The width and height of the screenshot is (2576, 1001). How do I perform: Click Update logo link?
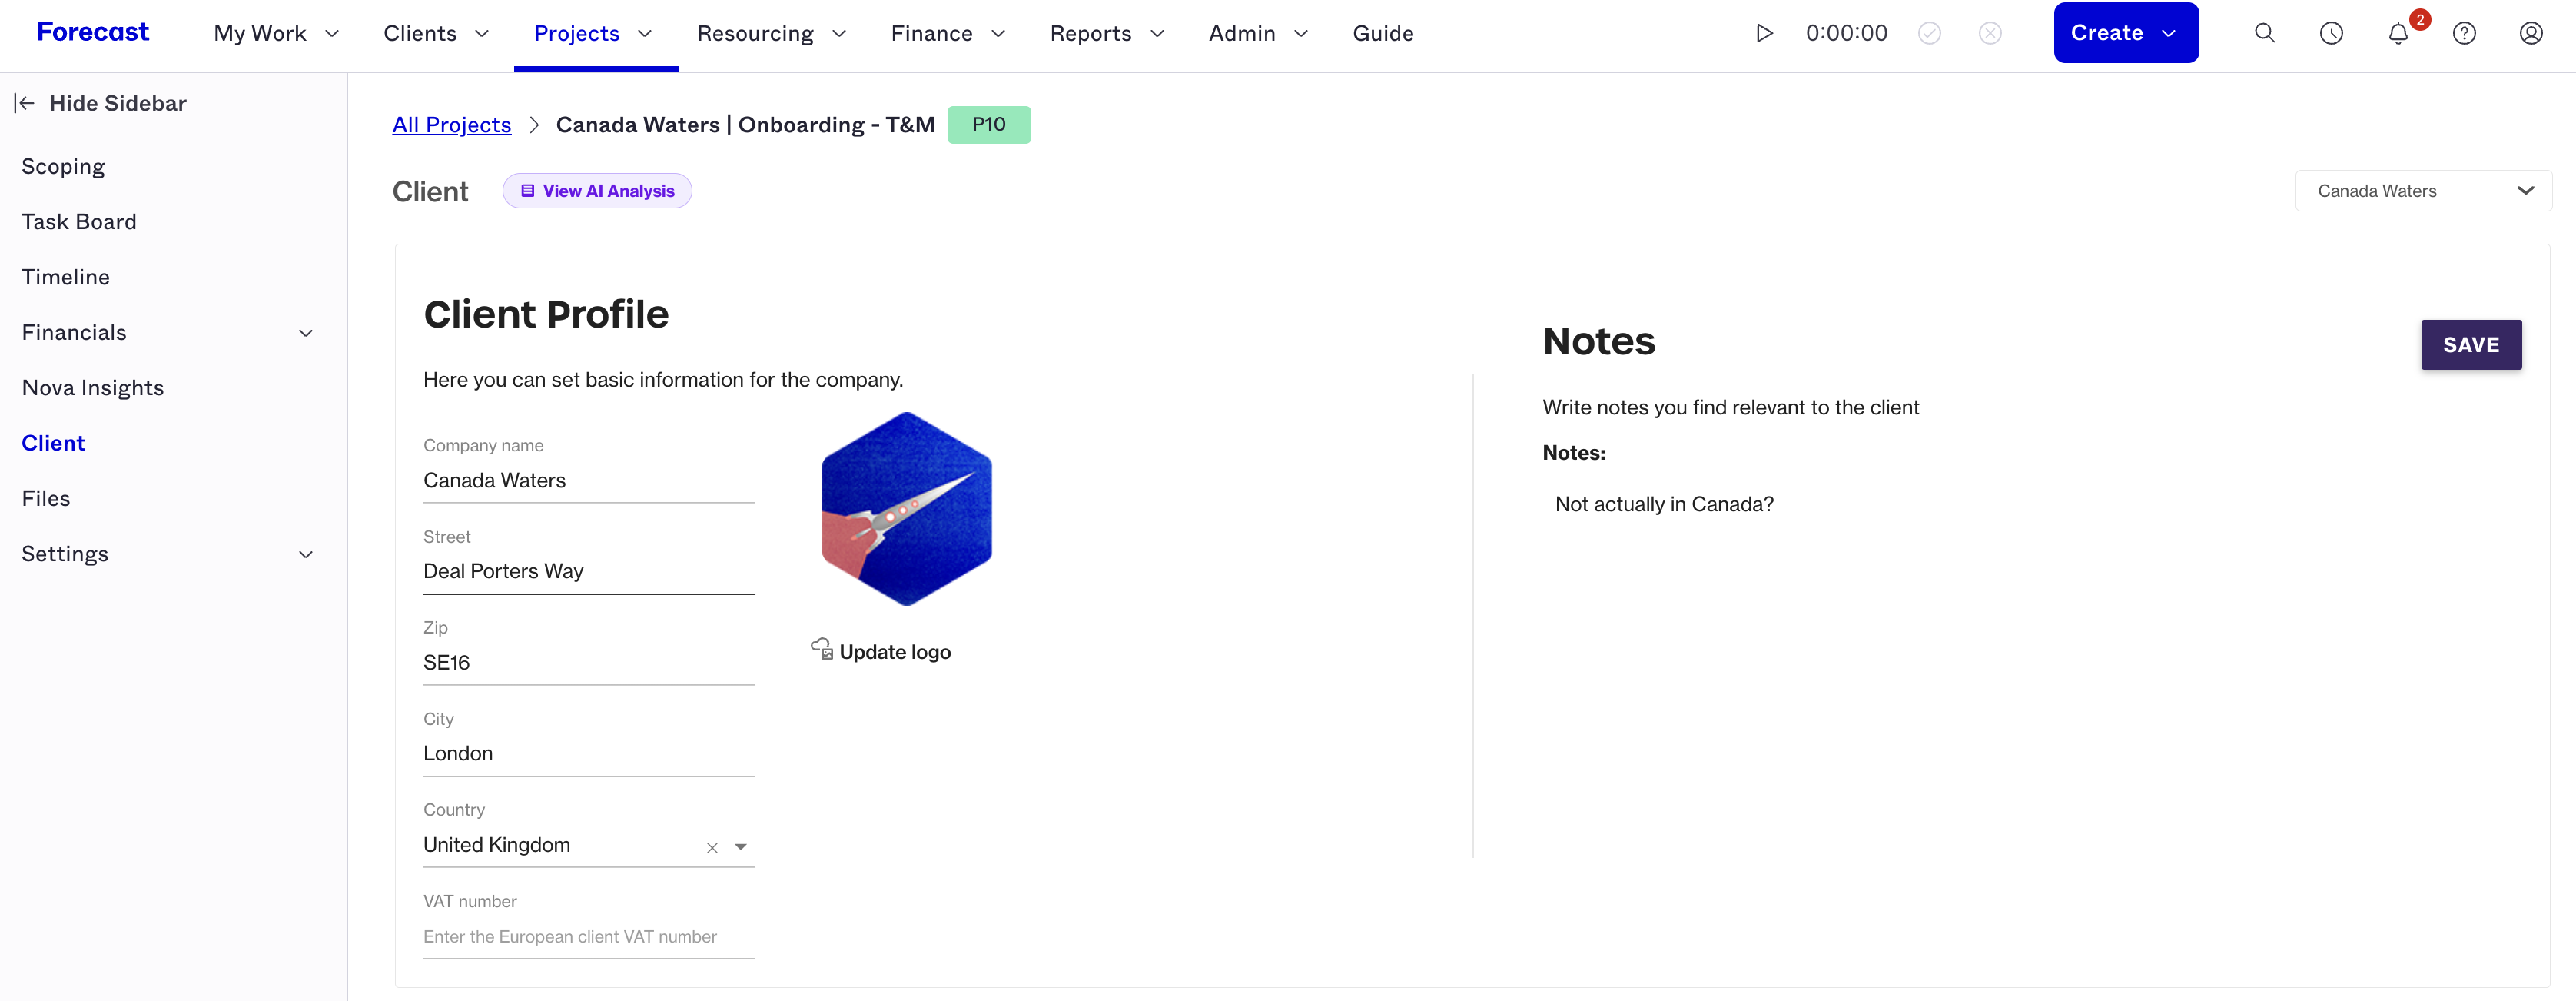coord(895,652)
